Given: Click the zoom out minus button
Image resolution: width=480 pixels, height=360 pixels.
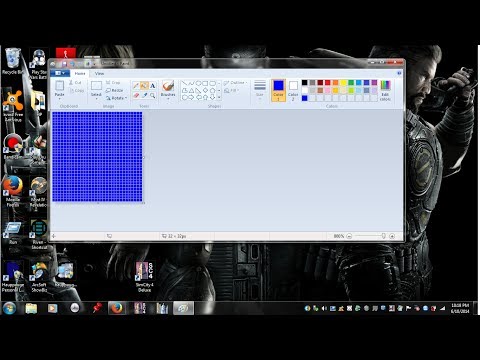Looking at the screenshot, I should 349,236.
